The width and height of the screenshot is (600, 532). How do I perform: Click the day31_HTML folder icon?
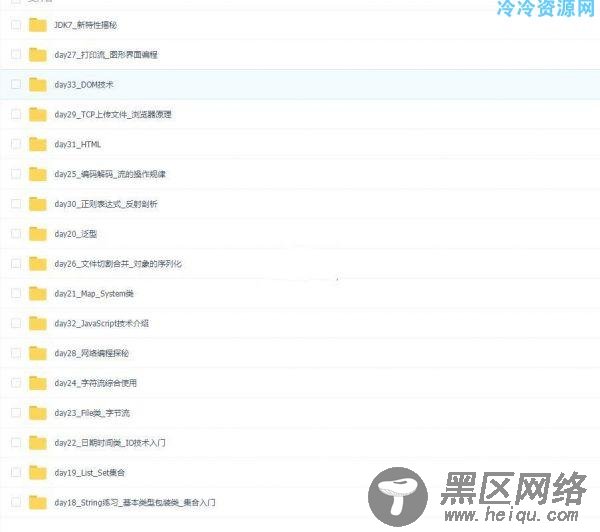(38, 144)
